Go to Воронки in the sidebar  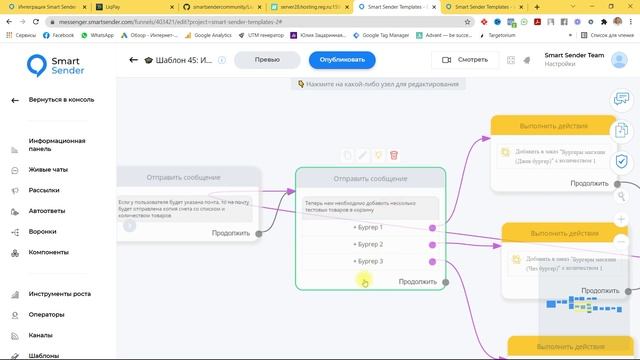pyautogui.click(x=42, y=231)
